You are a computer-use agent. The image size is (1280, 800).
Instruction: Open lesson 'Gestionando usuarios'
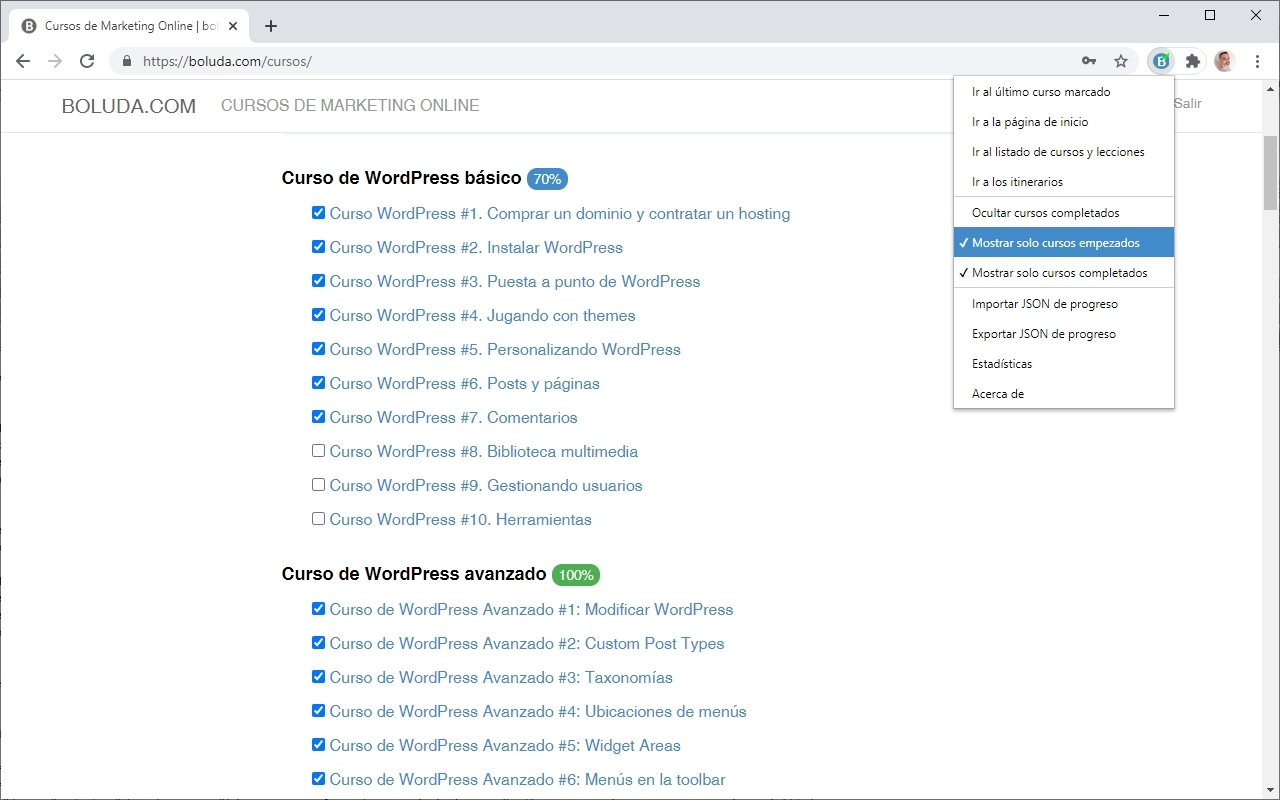pyautogui.click(x=486, y=486)
